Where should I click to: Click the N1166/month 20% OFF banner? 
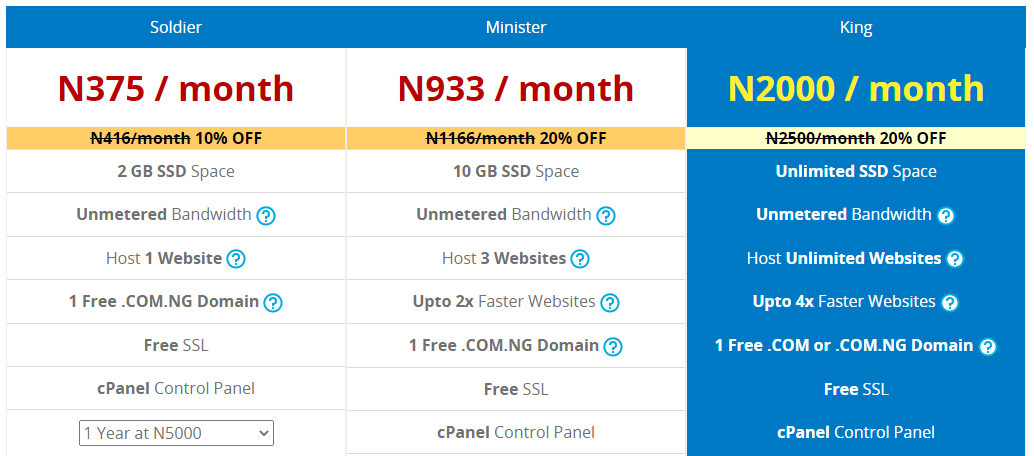[516, 139]
